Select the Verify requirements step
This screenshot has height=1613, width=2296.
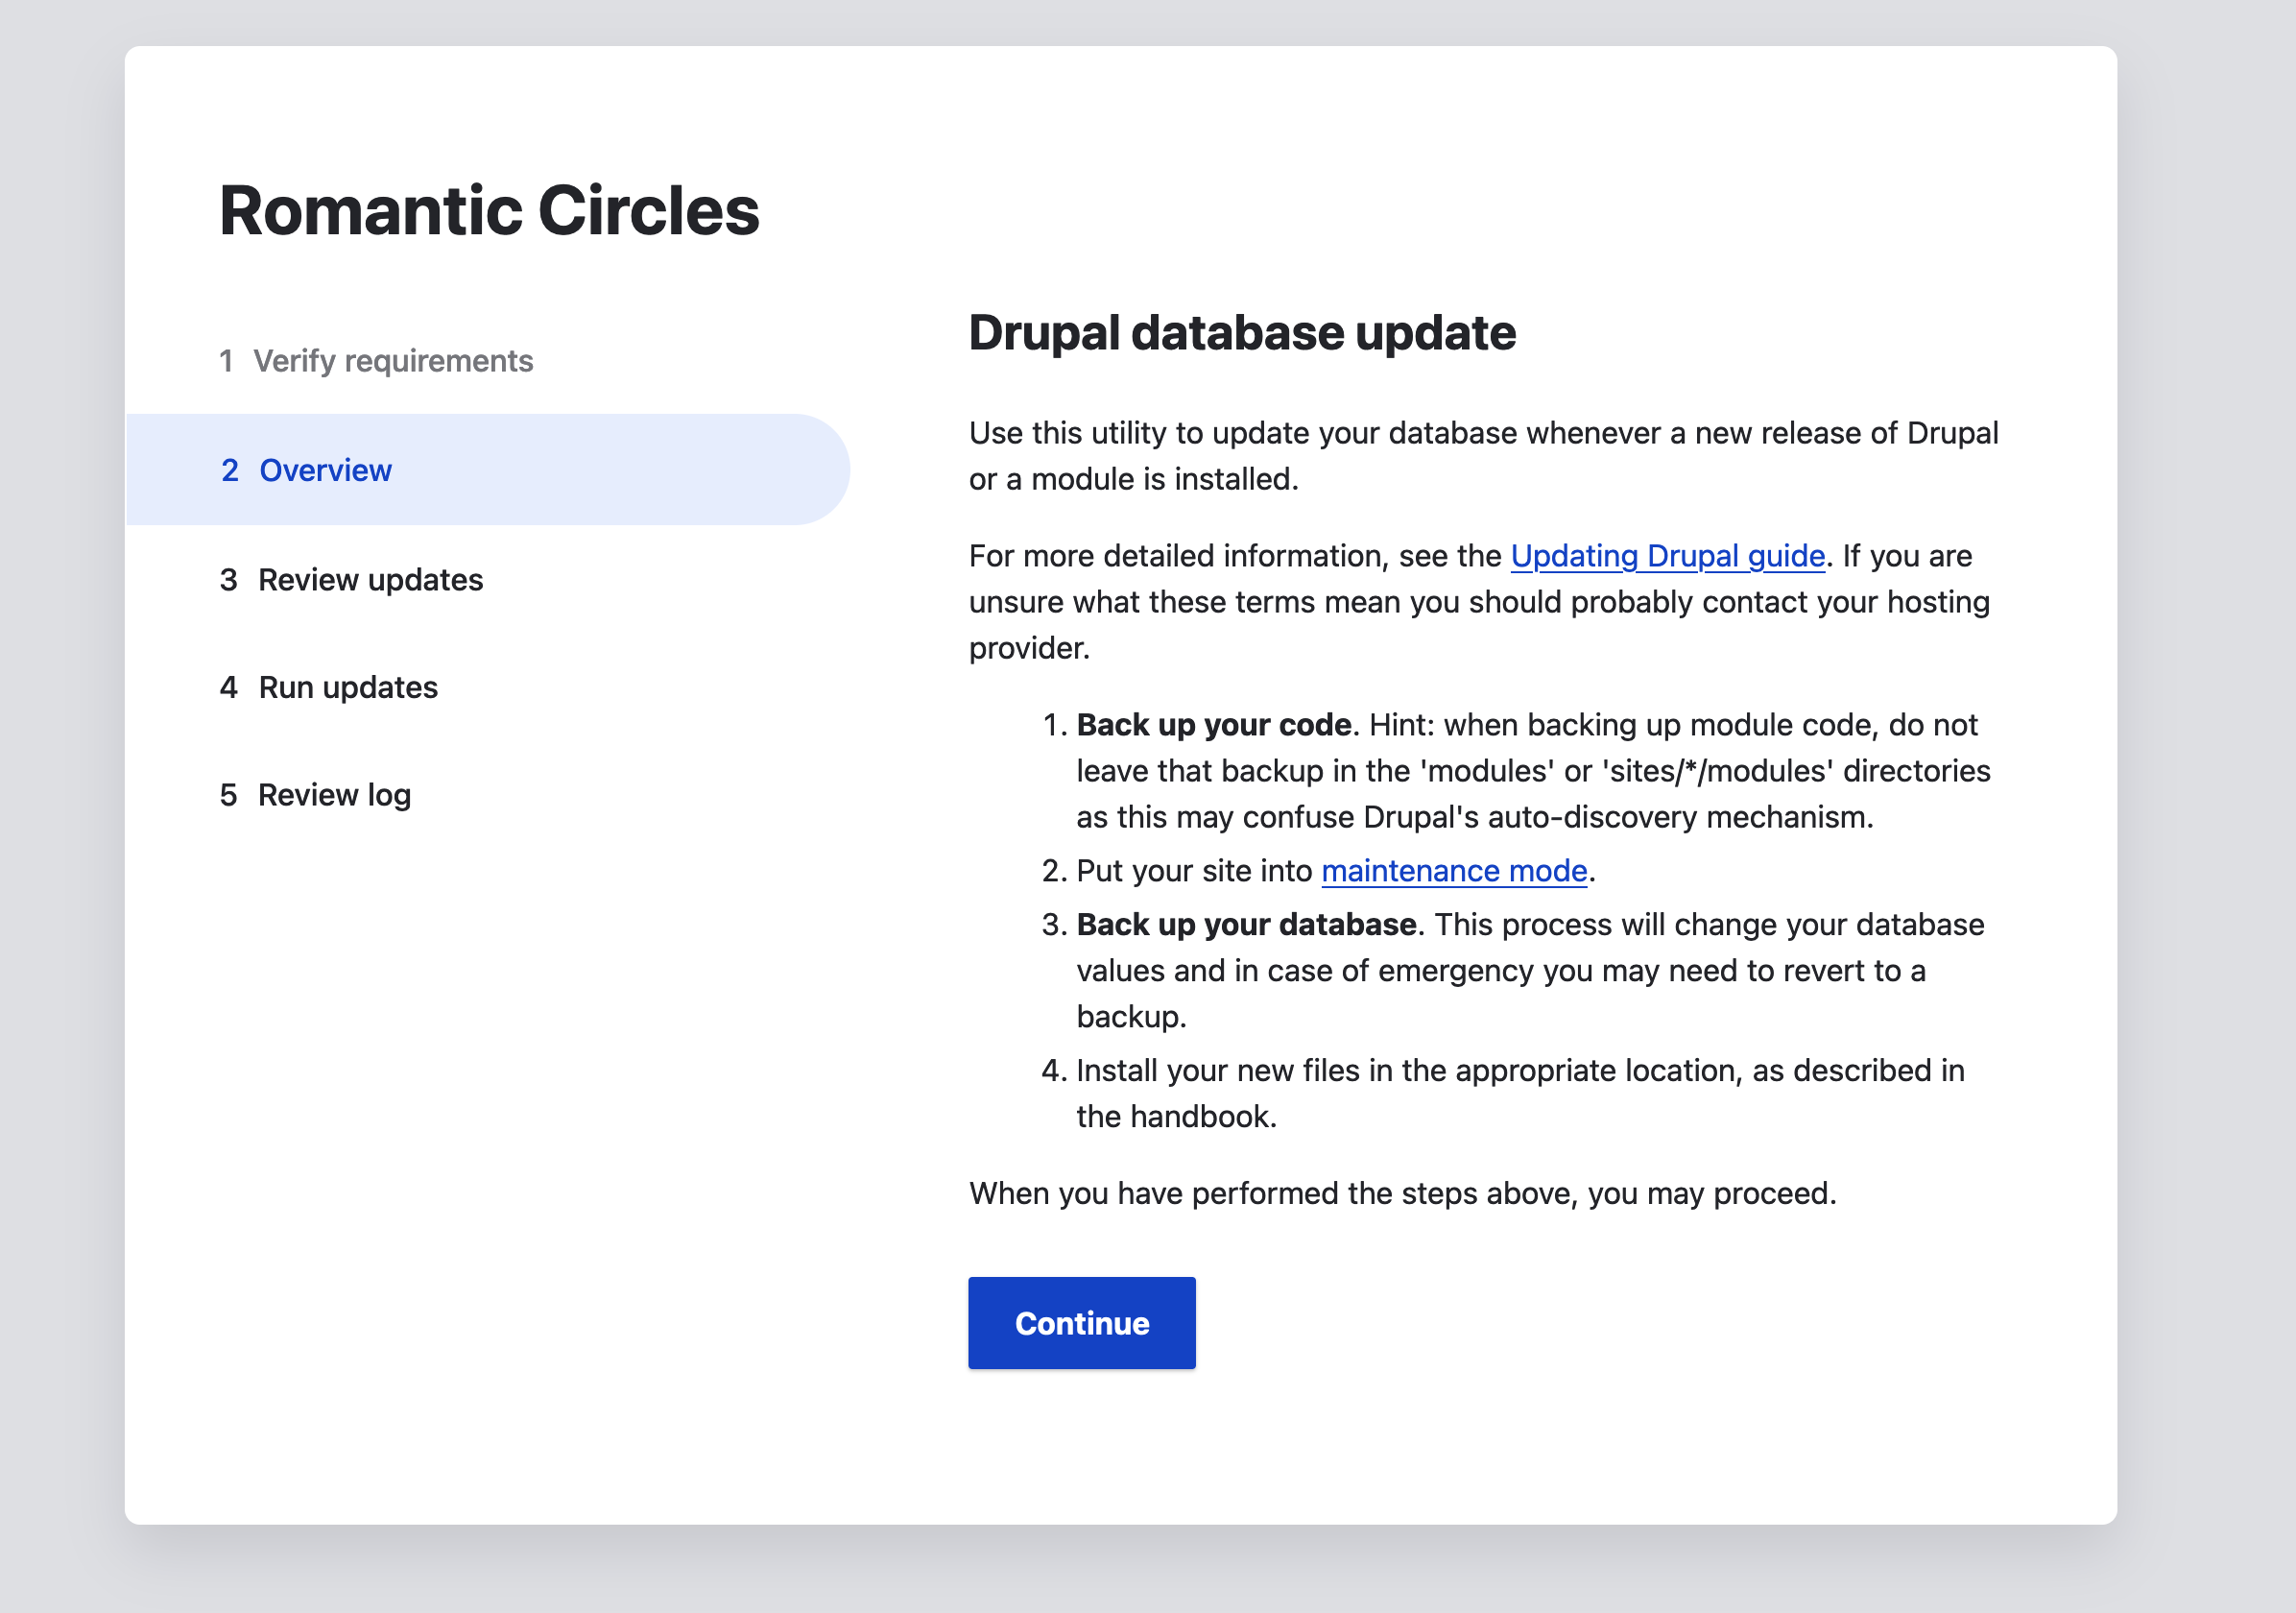pos(376,361)
